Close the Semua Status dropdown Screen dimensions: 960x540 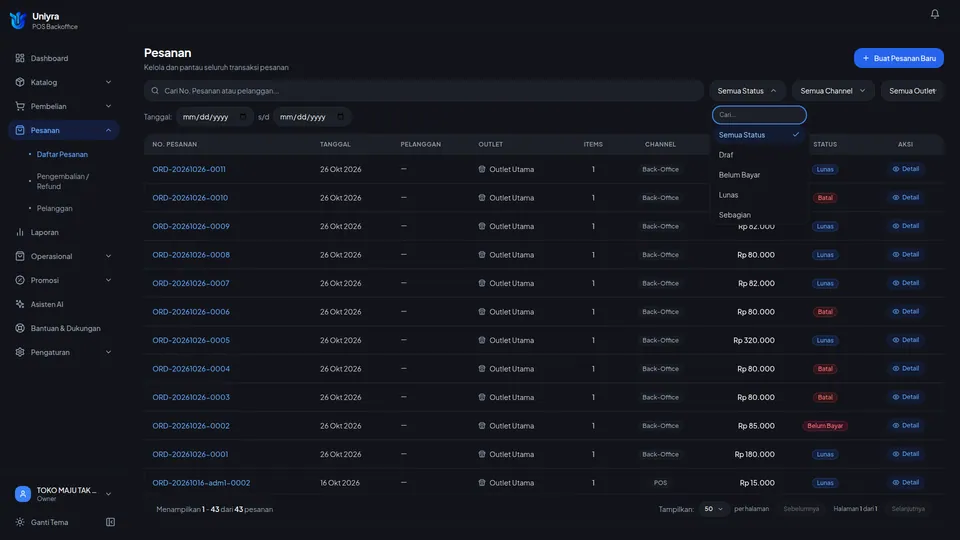point(747,91)
